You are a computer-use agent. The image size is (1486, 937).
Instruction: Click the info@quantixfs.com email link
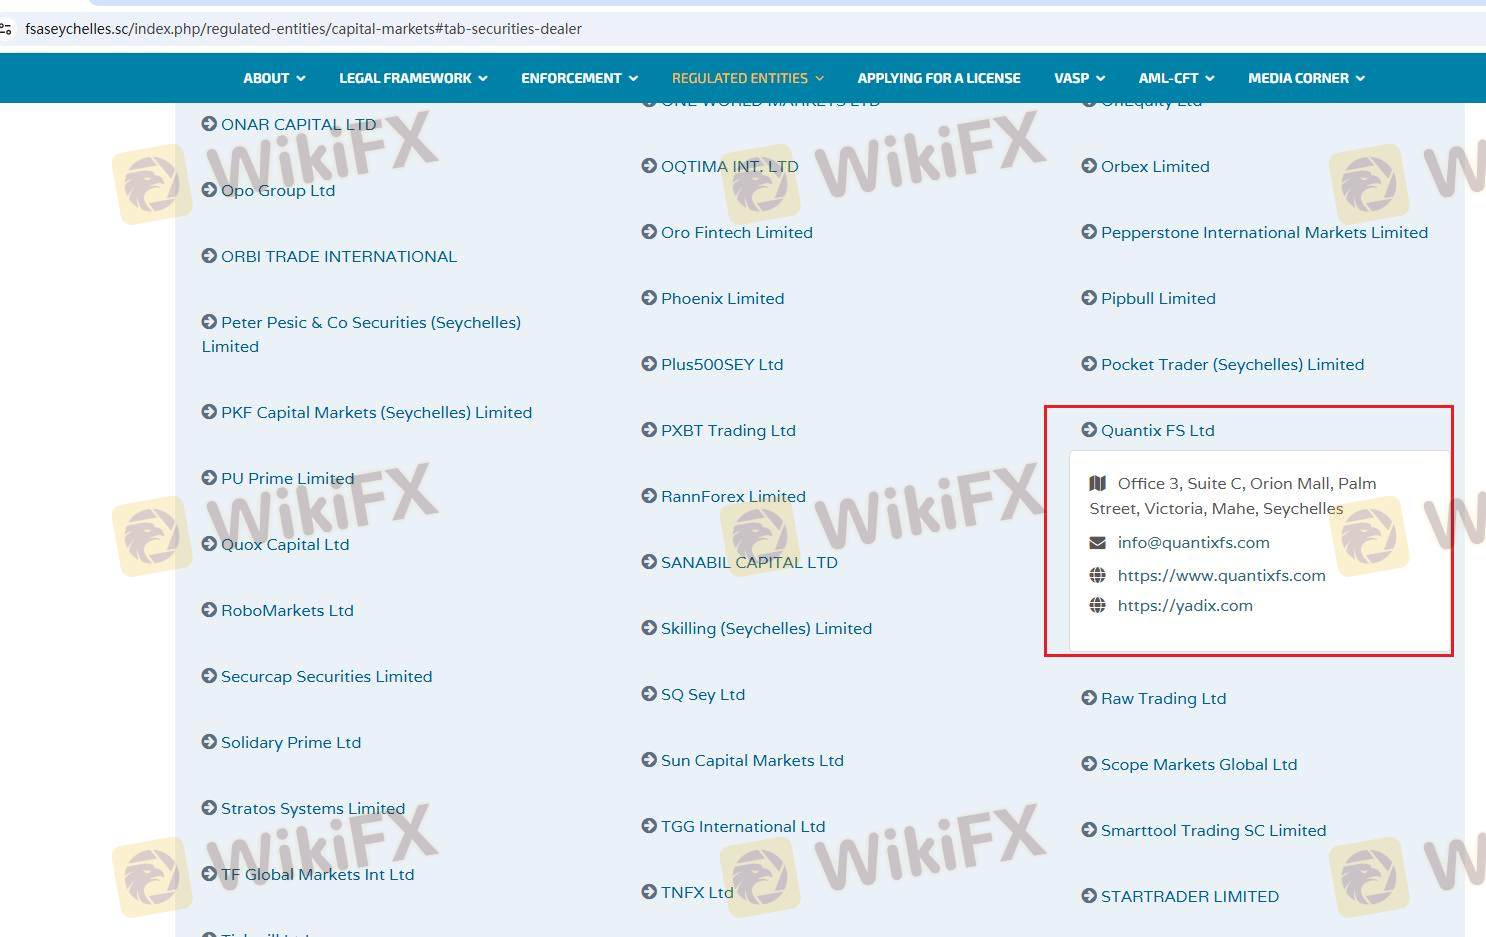pyautogui.click(x=1193, y=543)
